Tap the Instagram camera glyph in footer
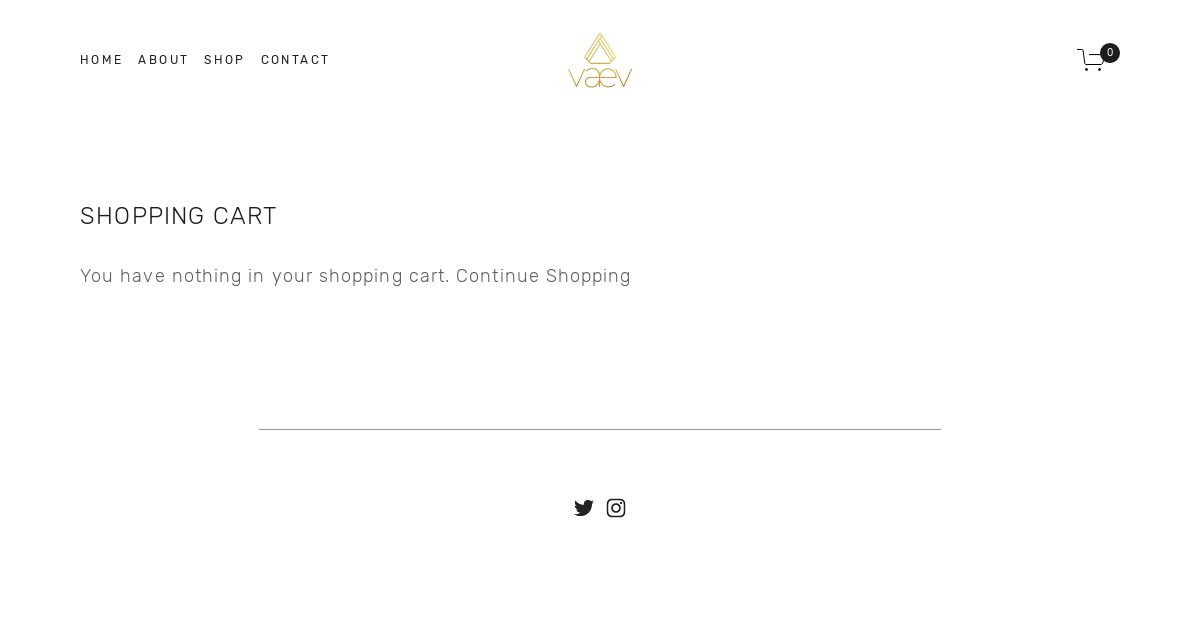 (616, 508)
